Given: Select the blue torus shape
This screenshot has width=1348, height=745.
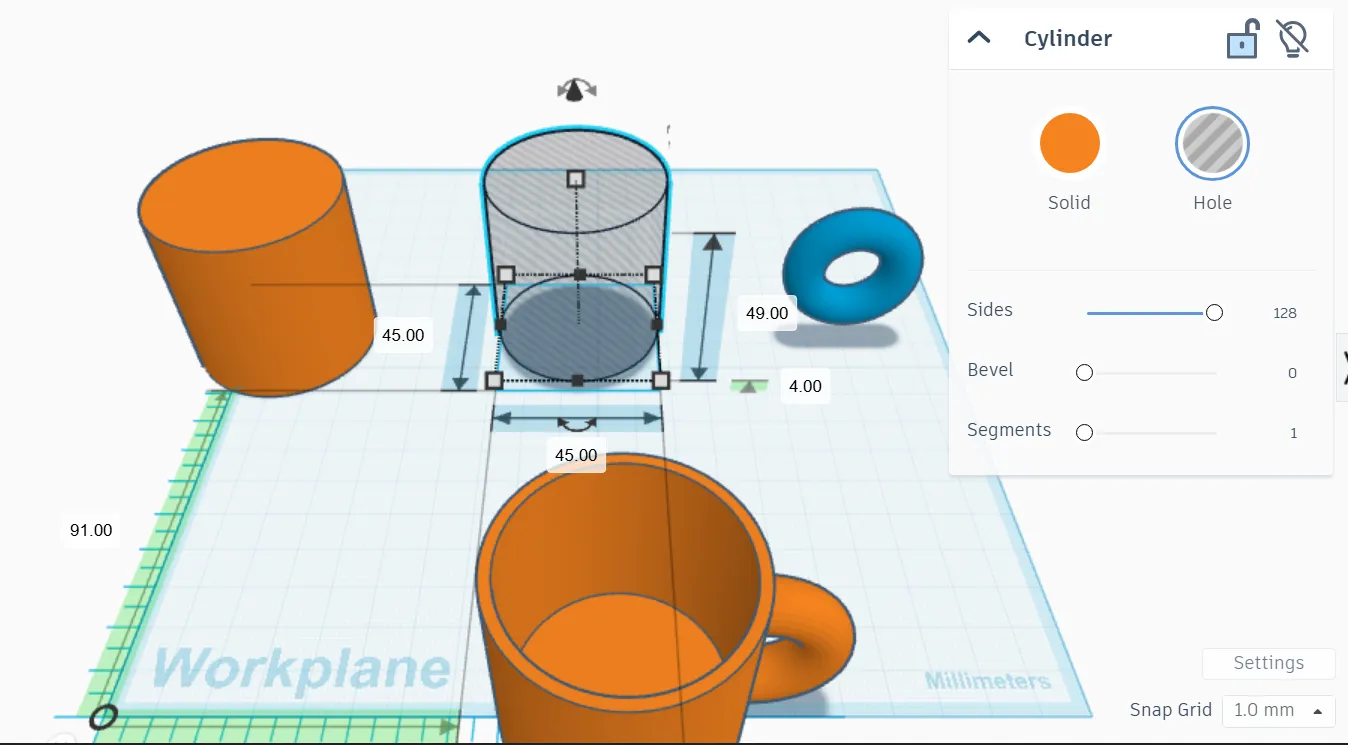Looking at the screenshot, I should (853, 266).
